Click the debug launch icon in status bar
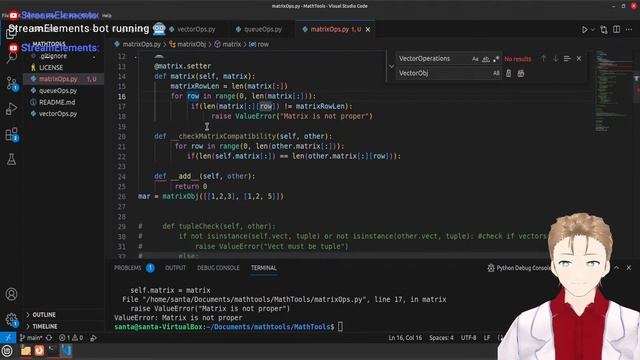The image size is (640, 360). click(93, 338)
